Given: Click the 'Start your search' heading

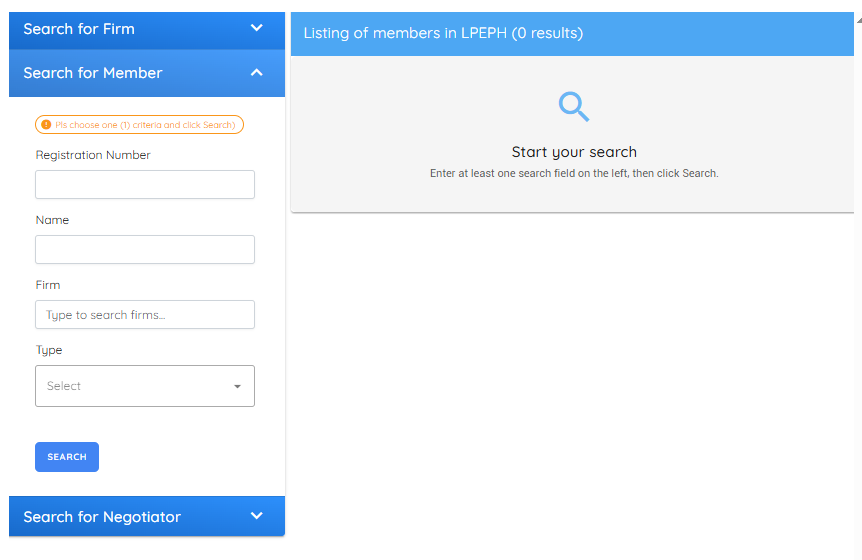Looking at the screenshot, I should pyautogui.click(x=574, y=152).
